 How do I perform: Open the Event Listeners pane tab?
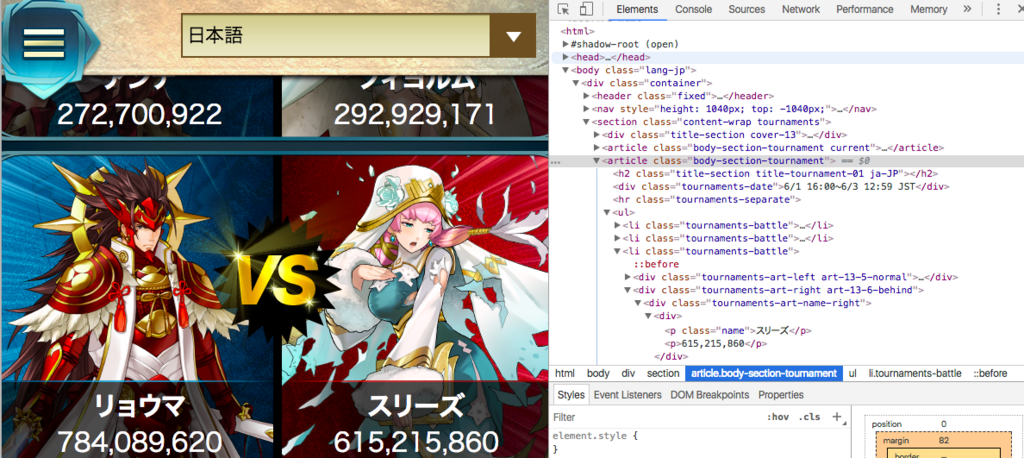click(x=628, y=395)
